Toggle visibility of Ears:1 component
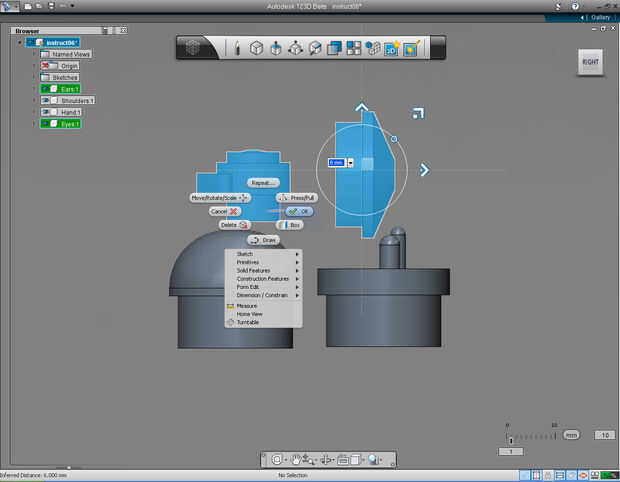This screenshot has height=482, width=620. coord(46,89)
